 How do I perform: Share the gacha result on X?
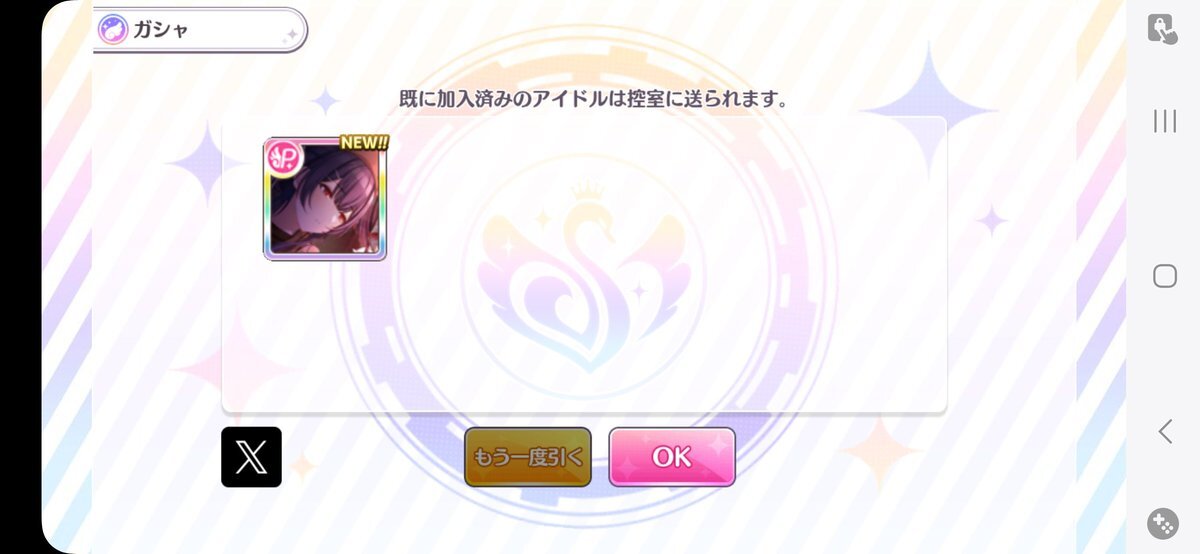click(251, 457)
